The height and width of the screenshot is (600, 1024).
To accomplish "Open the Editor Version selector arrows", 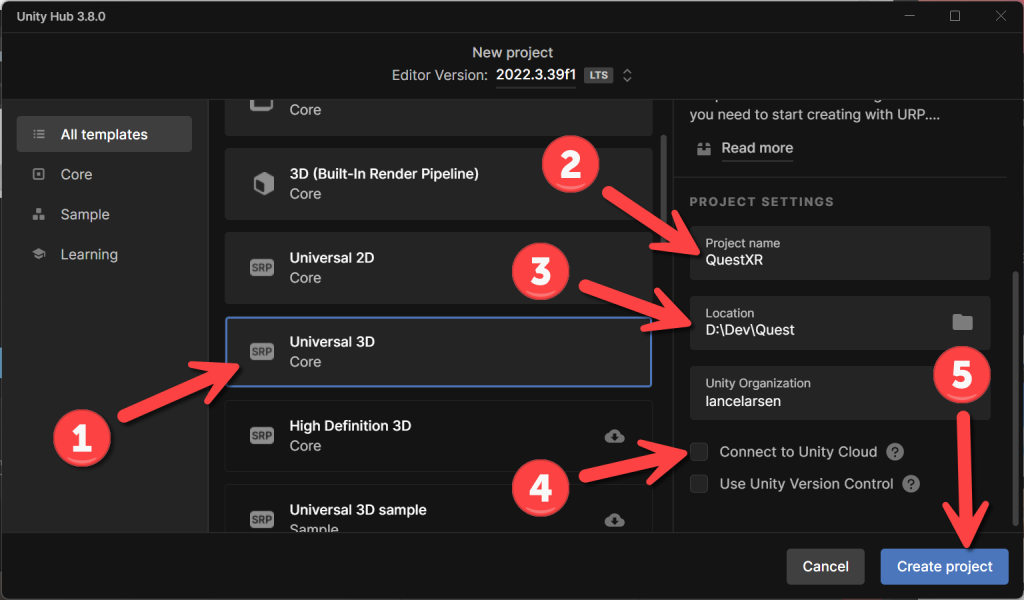I will (x=627, y=75).
